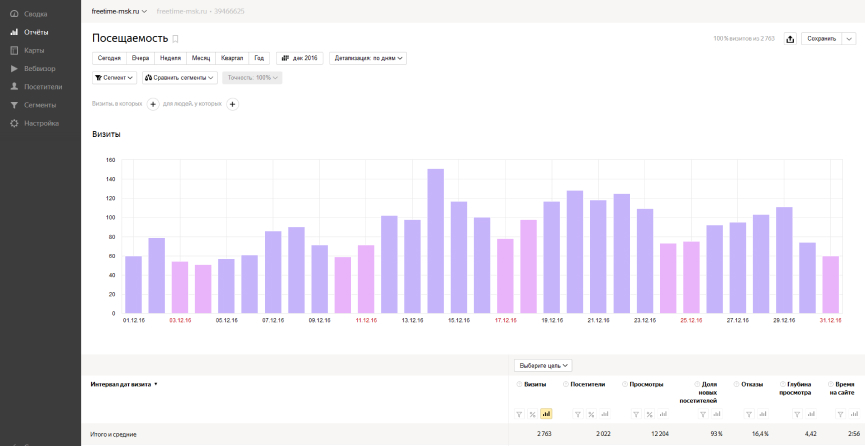The height and width of the screenshot is (446, 865).
Task: Select the Год period
Action: coord(259,58)
